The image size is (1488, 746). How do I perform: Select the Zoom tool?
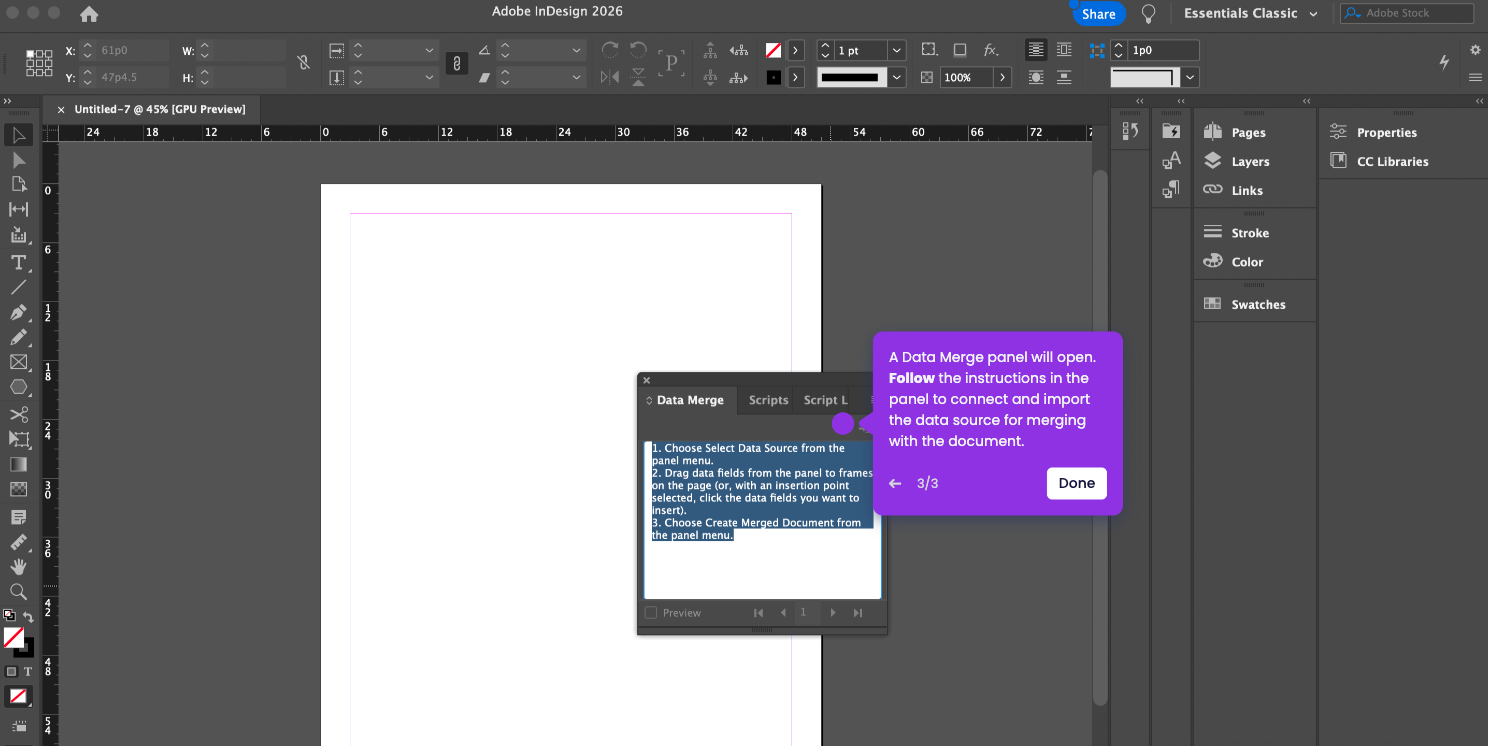19,592
